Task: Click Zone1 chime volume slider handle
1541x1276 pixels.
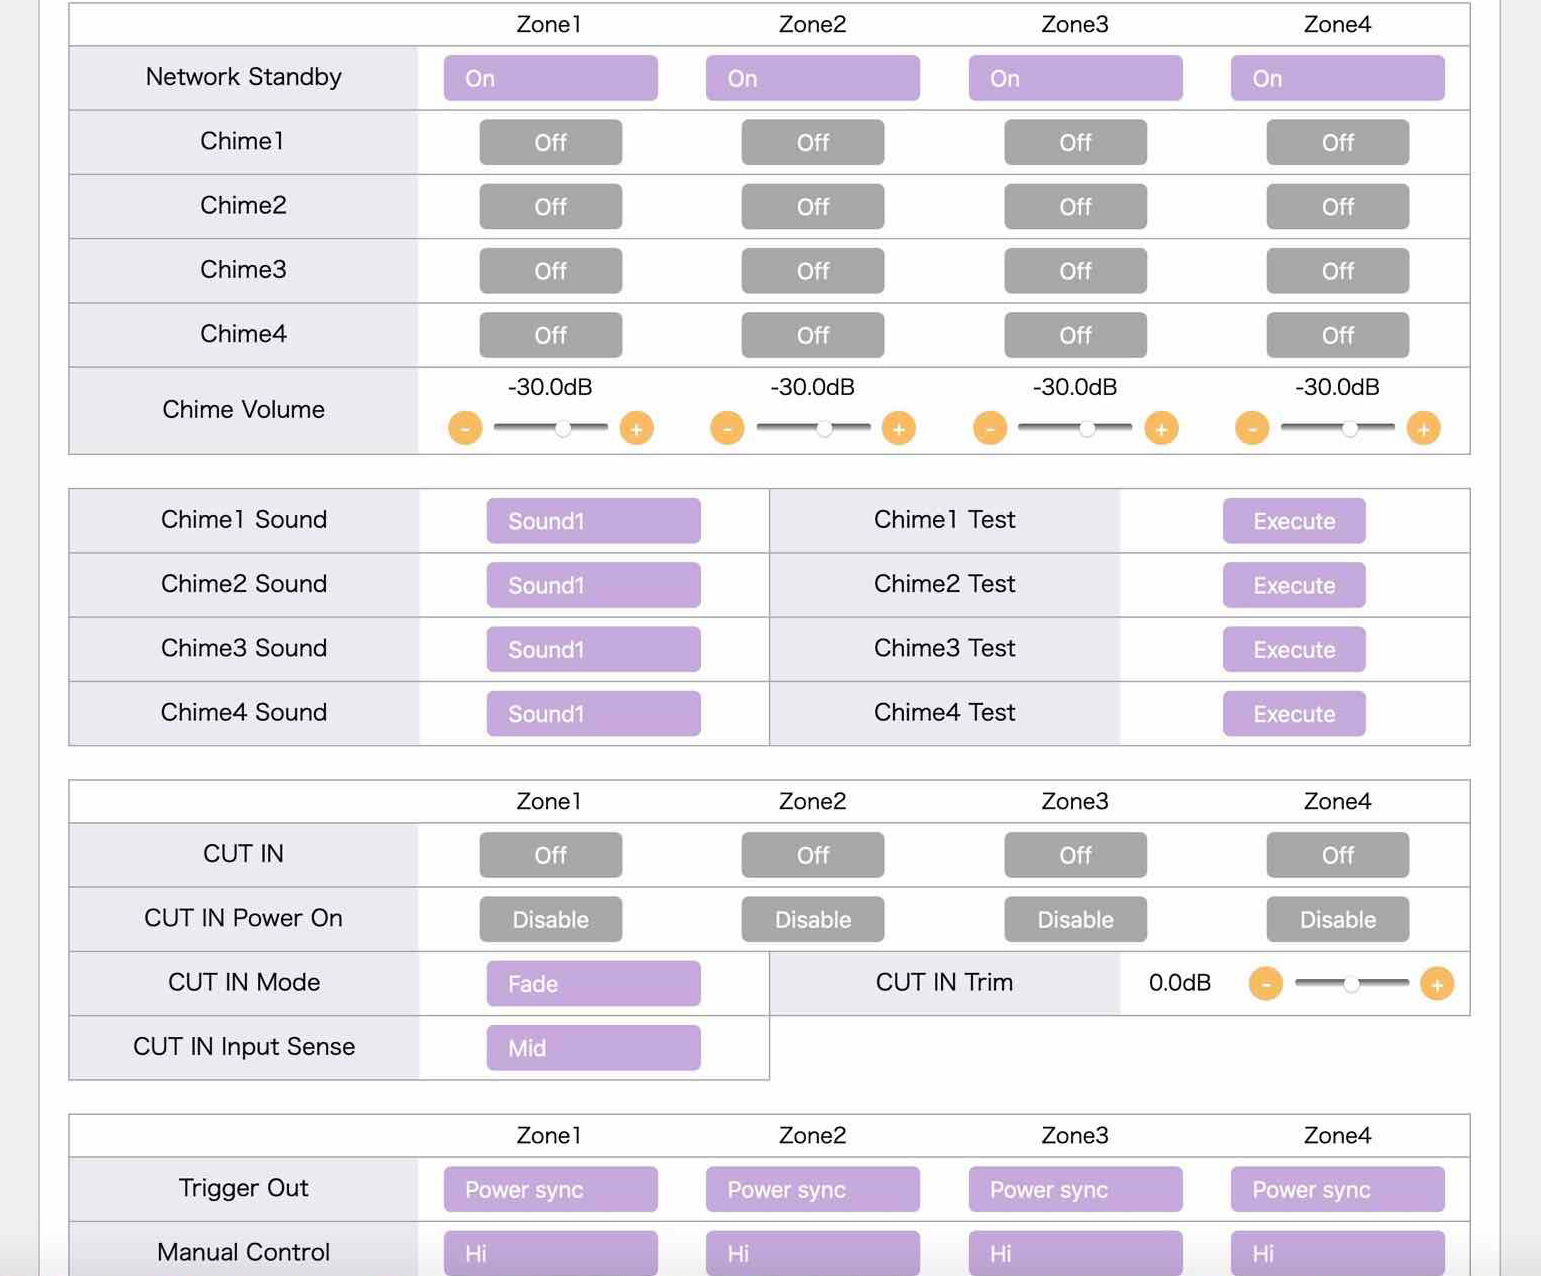Action: [x=563, y=428]
